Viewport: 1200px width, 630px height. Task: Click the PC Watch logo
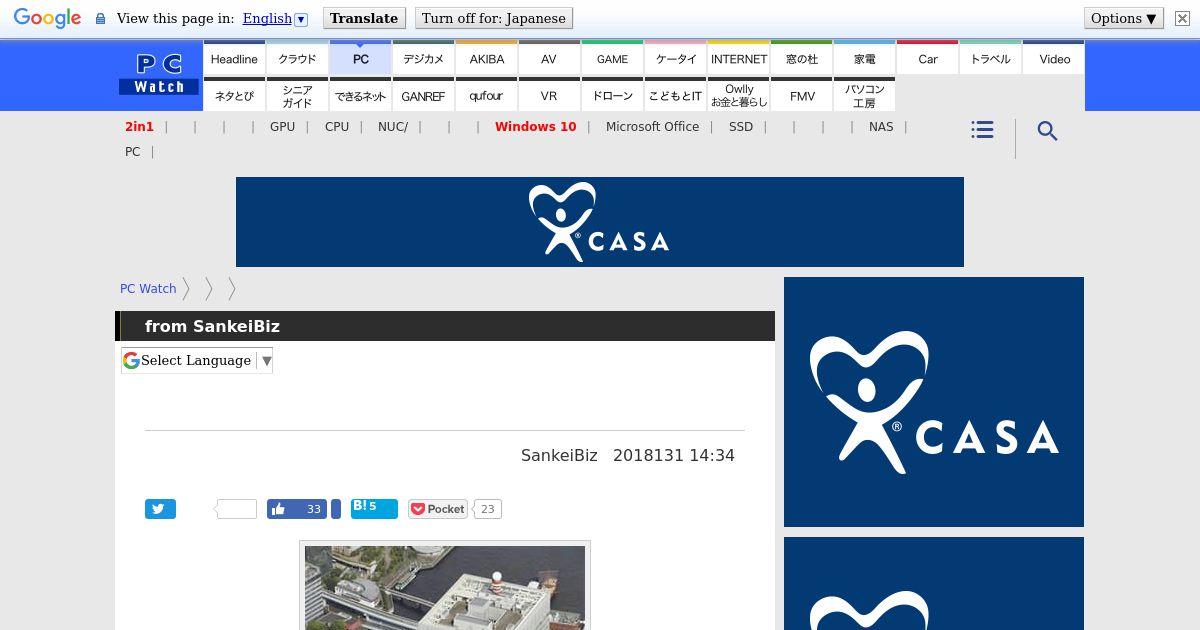point(159,75)
